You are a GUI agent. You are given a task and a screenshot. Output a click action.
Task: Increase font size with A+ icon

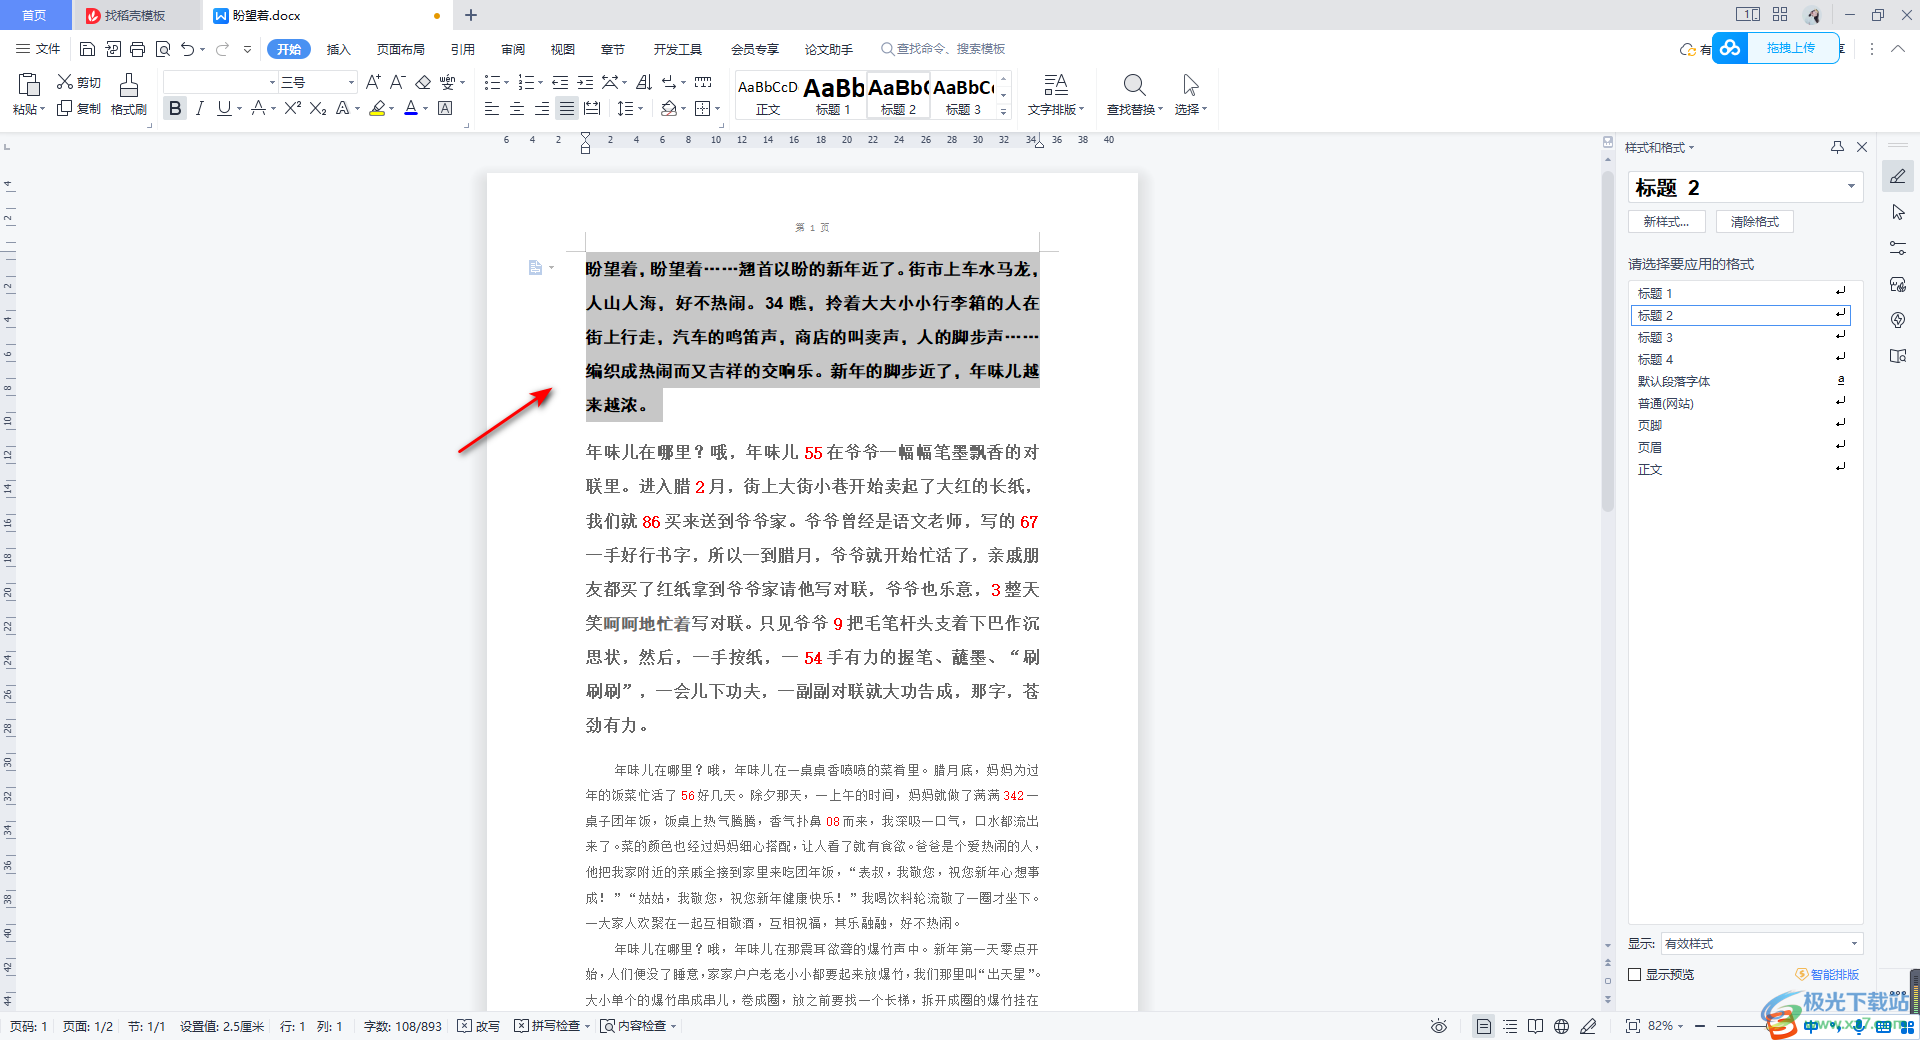pos(373,82)
